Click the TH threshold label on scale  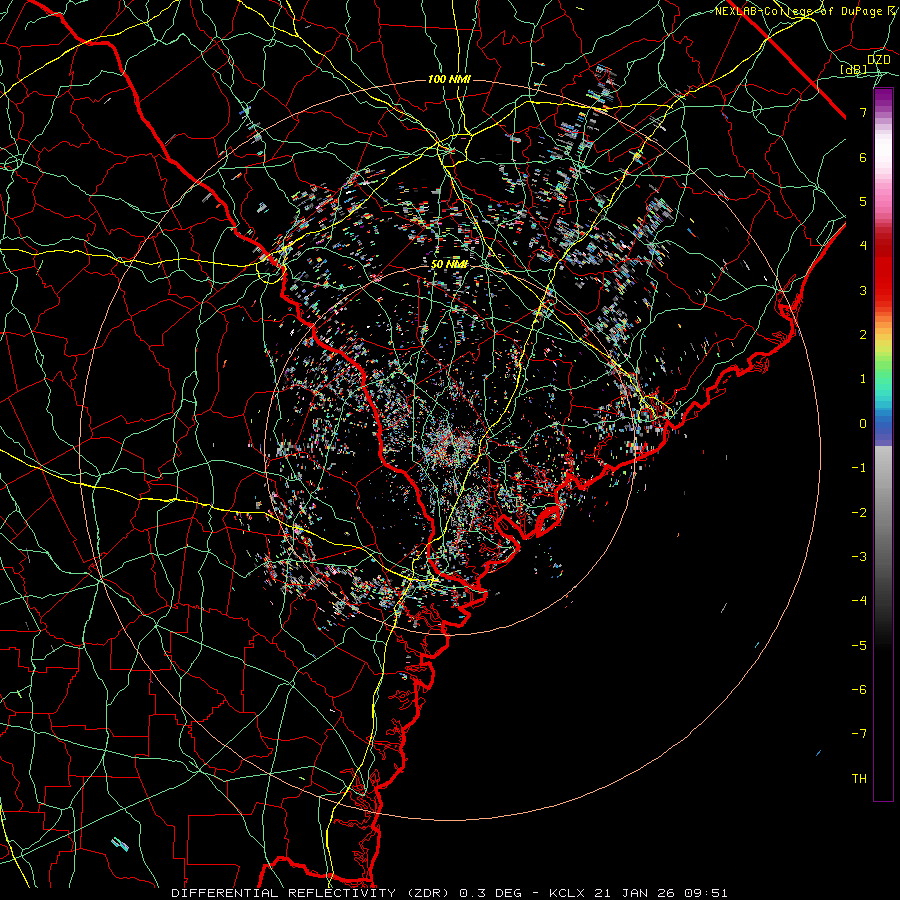(x=859, y=778)
